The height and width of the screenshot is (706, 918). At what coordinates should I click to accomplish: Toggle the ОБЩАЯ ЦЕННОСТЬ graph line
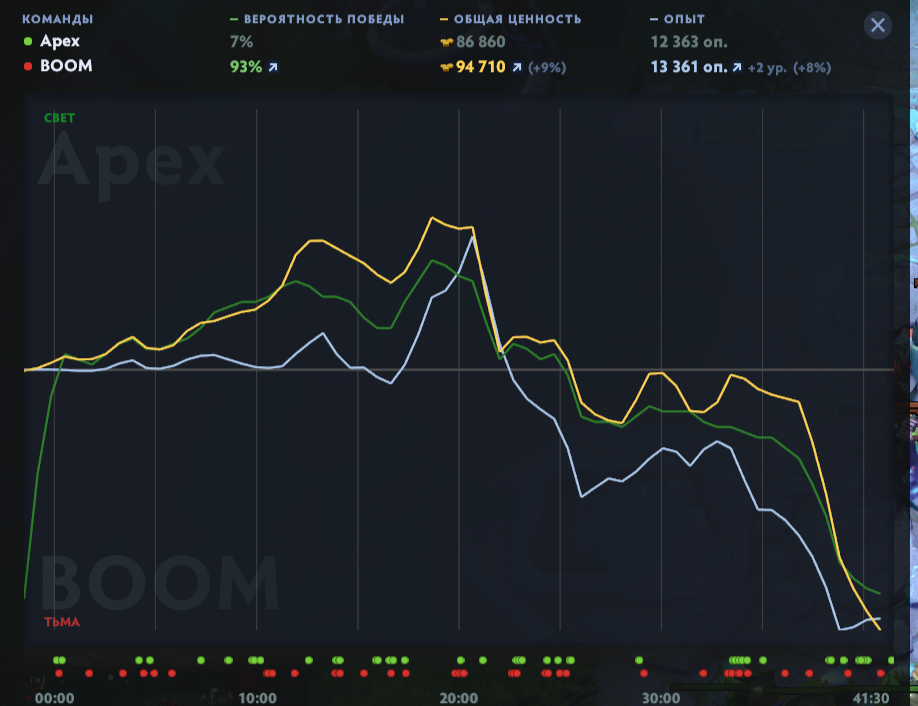[x=511, y=19]
